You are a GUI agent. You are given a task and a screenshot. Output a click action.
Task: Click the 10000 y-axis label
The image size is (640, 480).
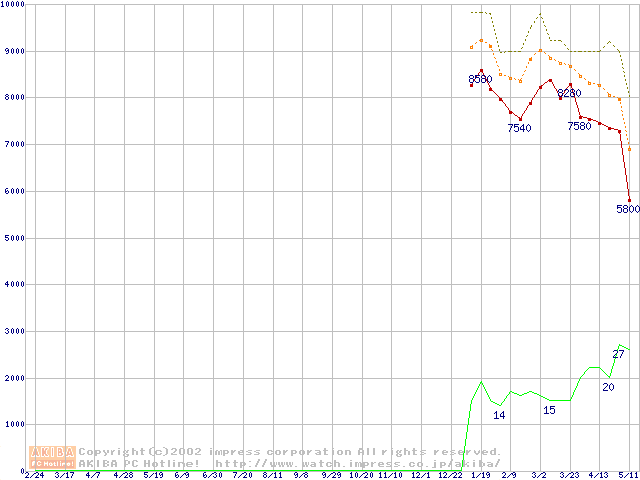click(14, 4)
